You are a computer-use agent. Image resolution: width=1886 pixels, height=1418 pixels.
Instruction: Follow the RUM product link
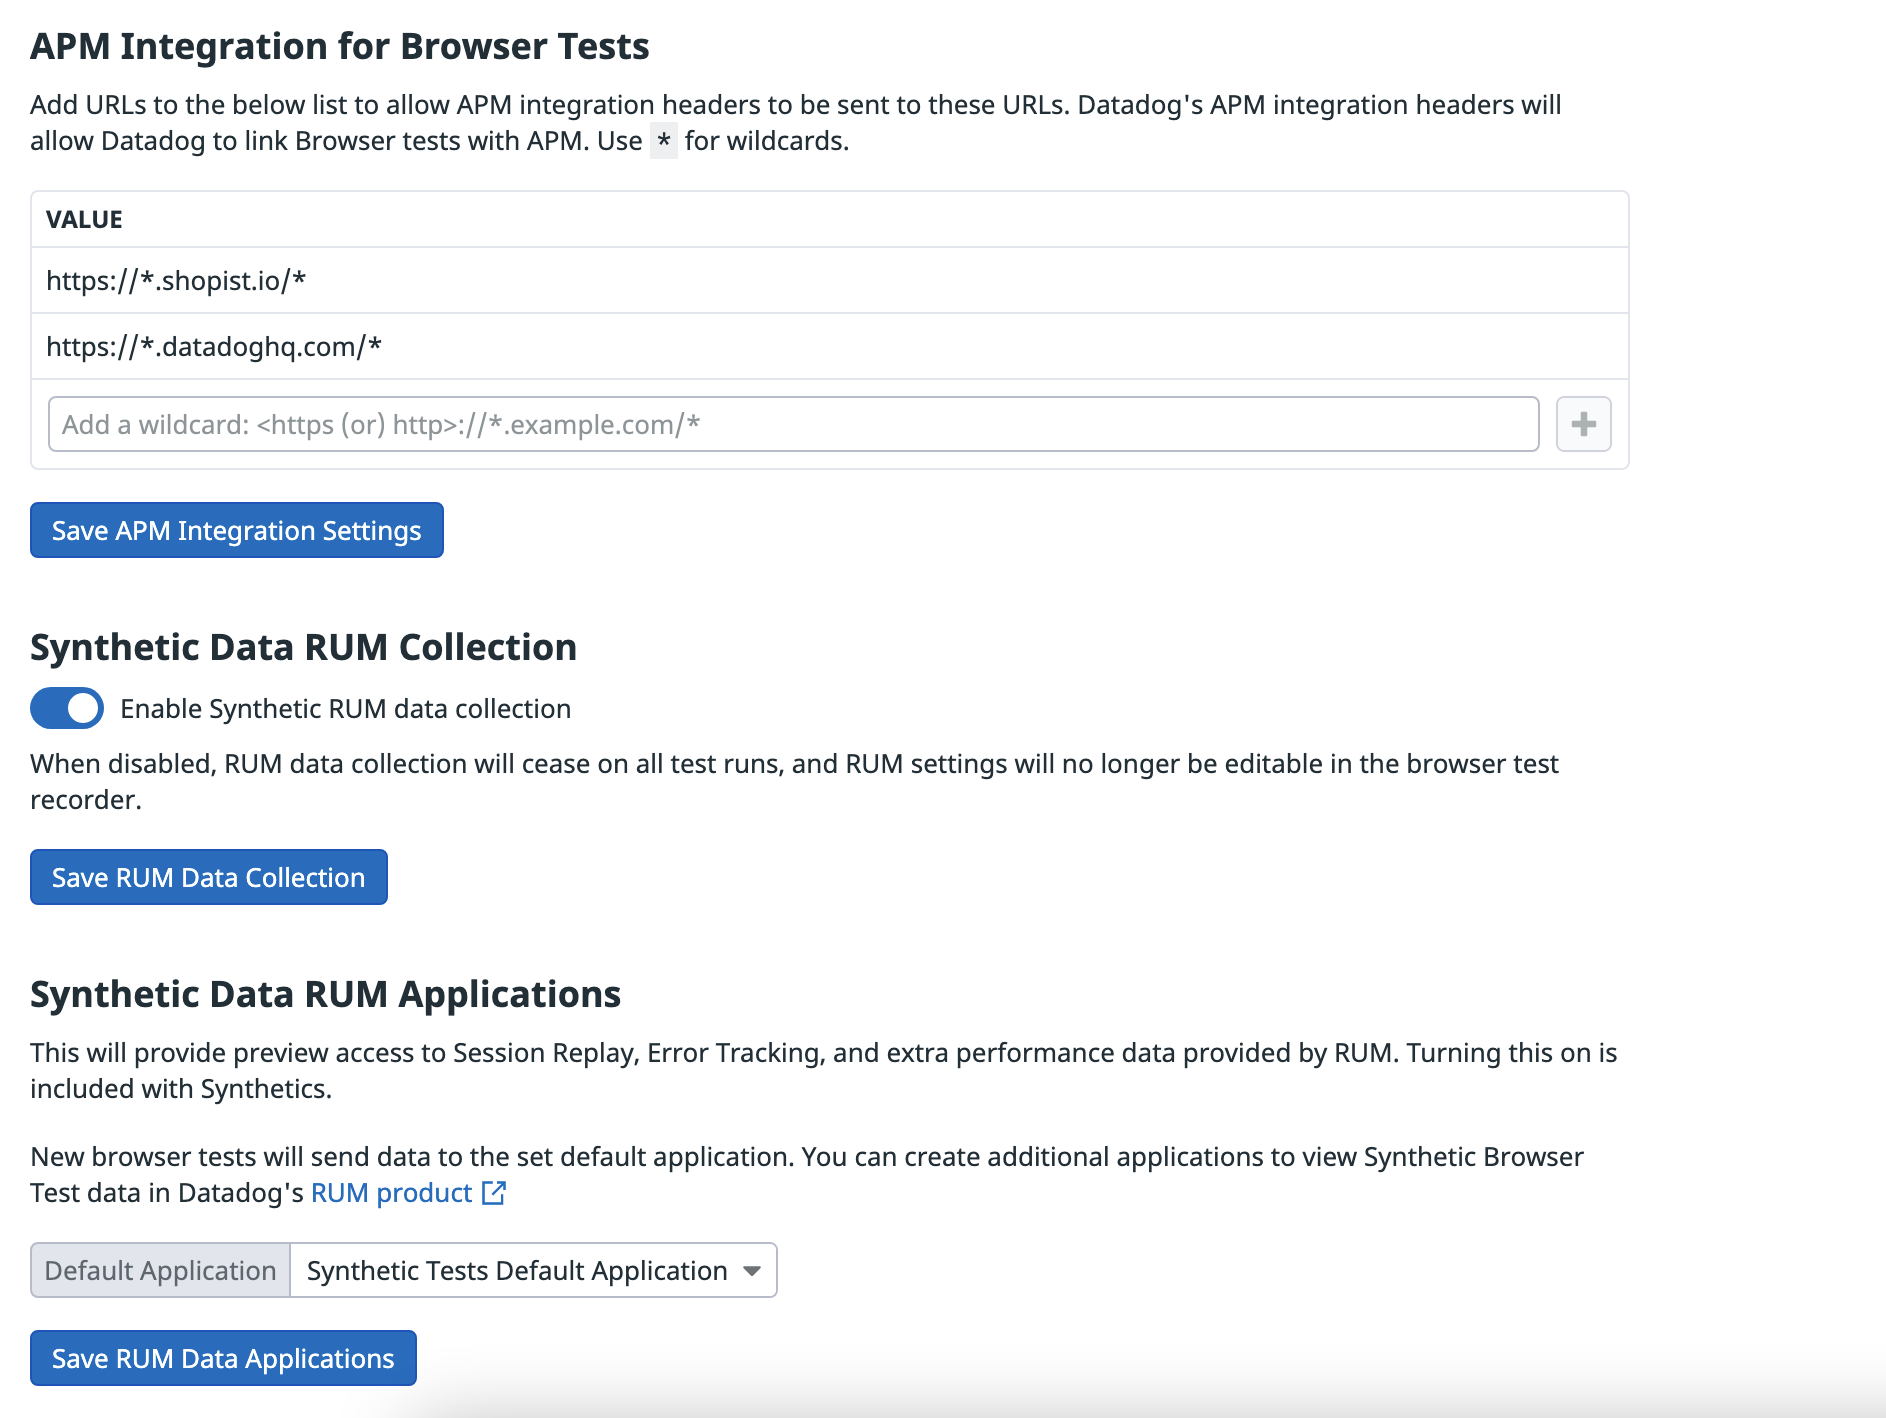(391, 1192)
